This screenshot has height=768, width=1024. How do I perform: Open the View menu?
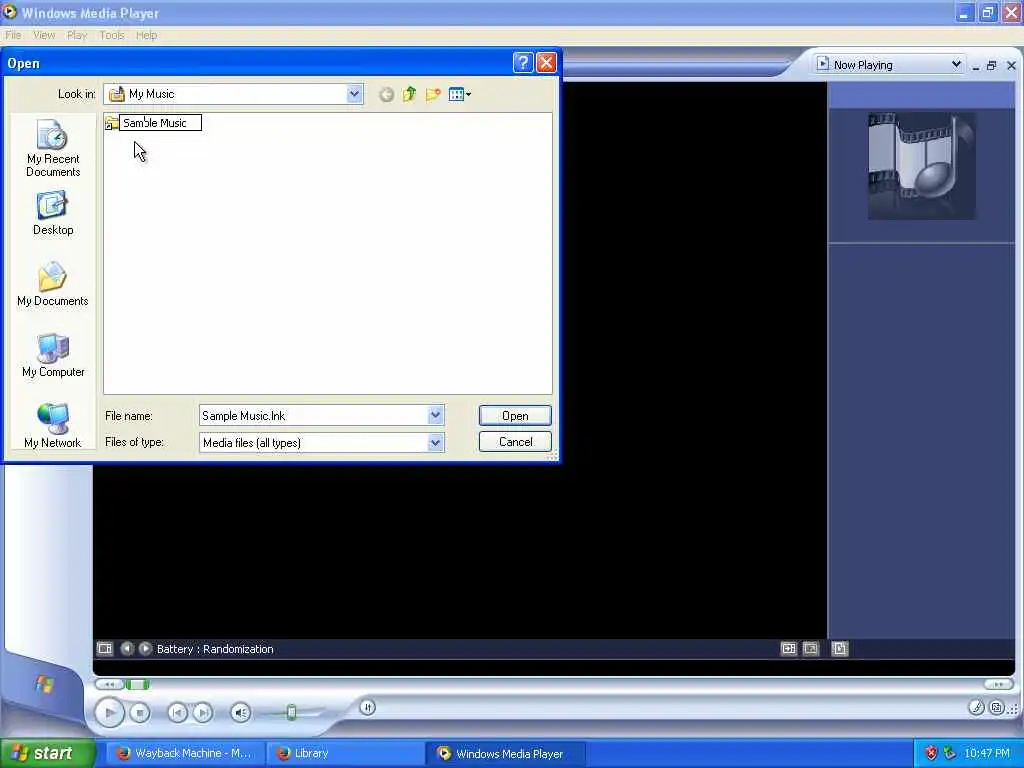pyautogui.click(x=44, y=35)
